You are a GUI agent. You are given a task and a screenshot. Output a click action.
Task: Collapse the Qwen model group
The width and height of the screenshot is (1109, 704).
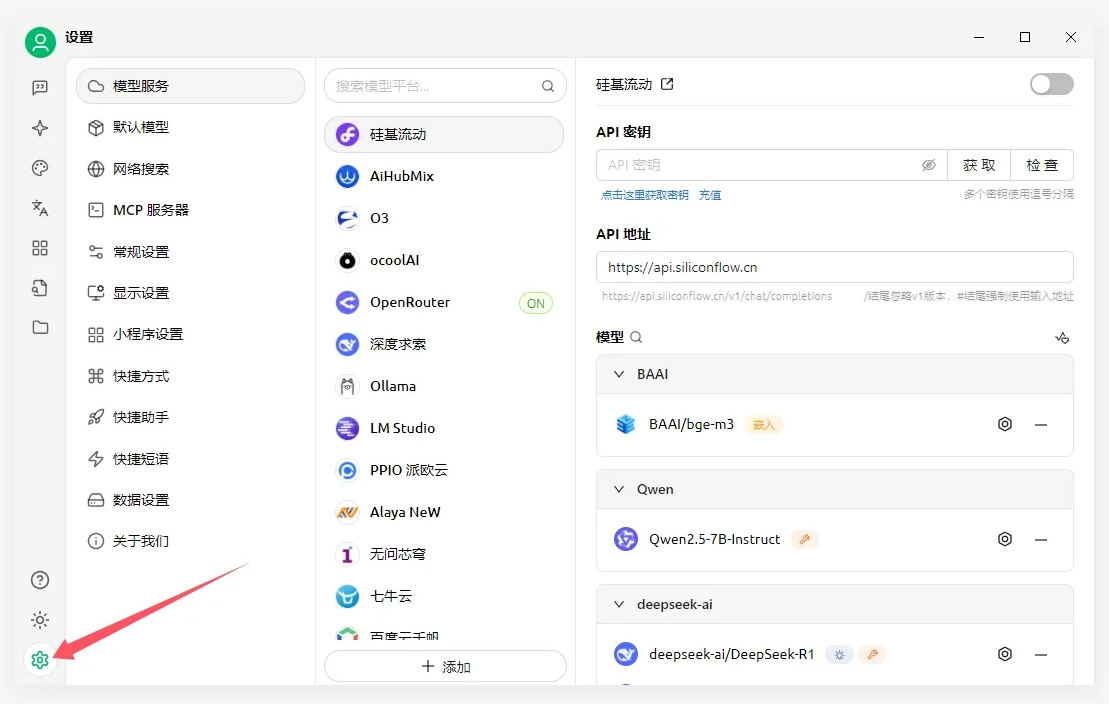[x=619, y=489]
